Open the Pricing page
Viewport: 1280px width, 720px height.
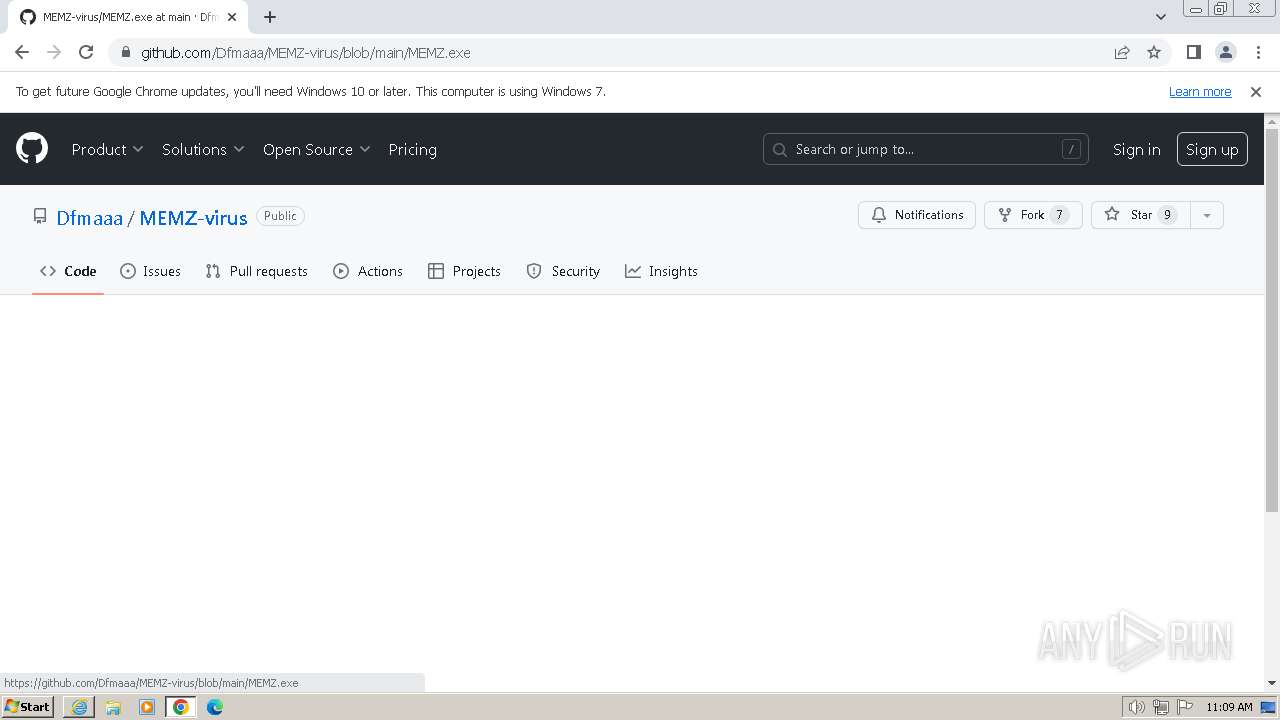412,149
